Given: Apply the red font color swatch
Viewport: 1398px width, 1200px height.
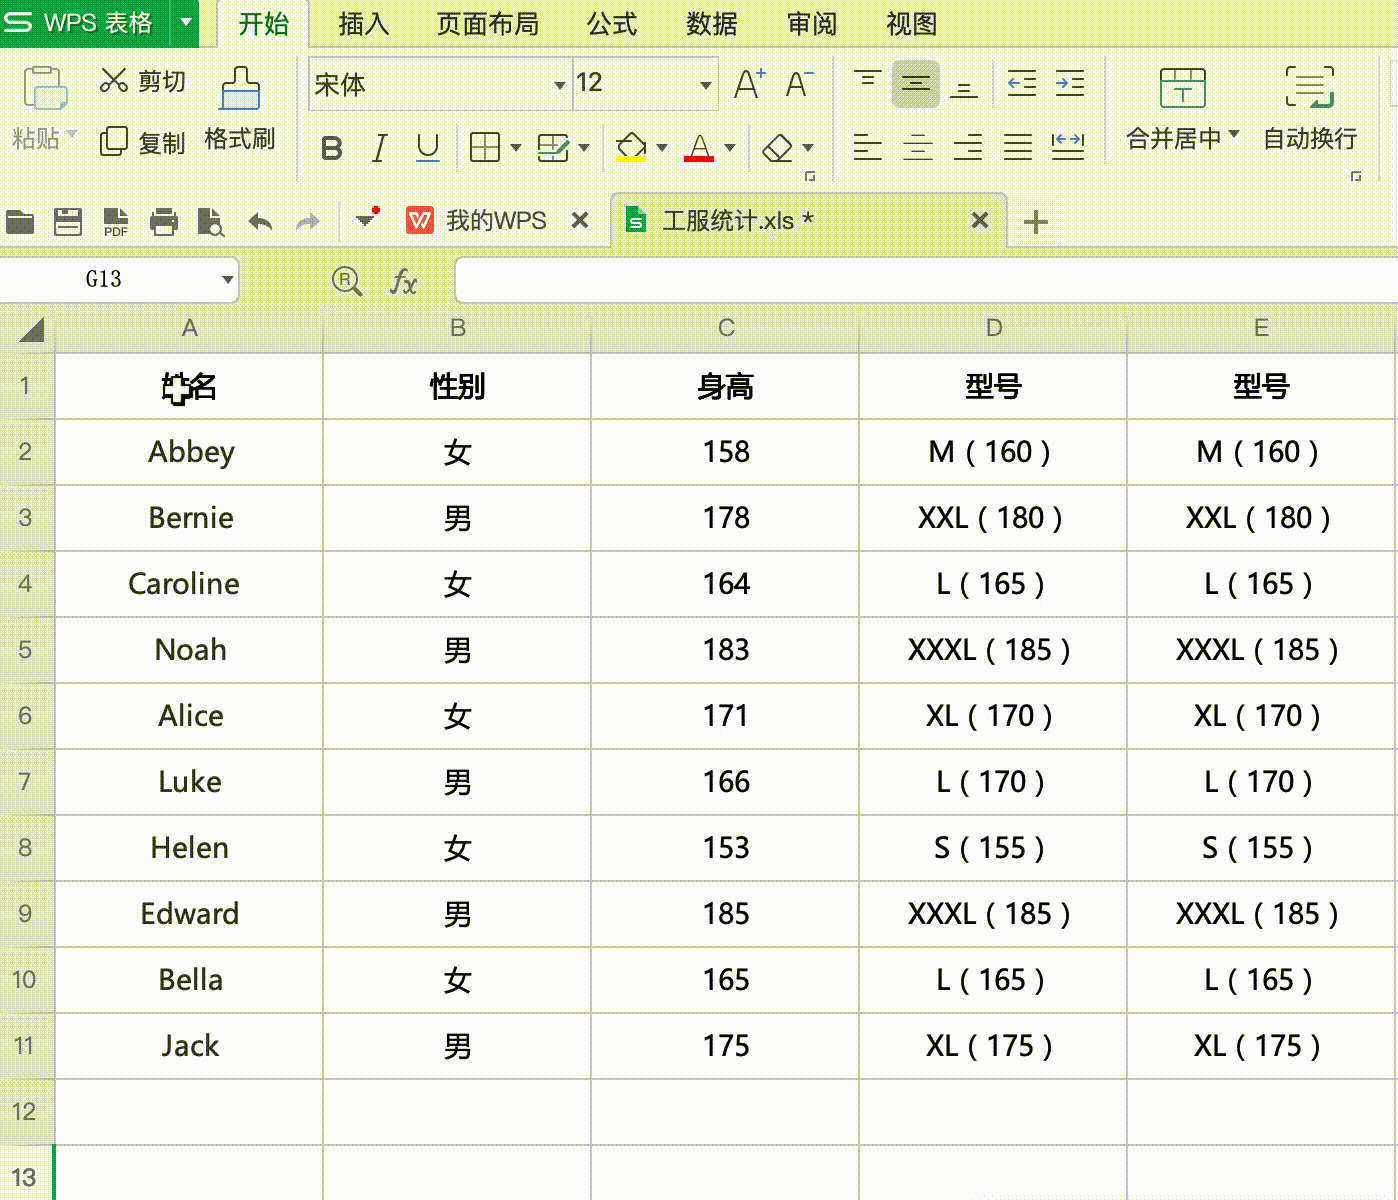Looking at the screenshot, I should coord(699,149).
